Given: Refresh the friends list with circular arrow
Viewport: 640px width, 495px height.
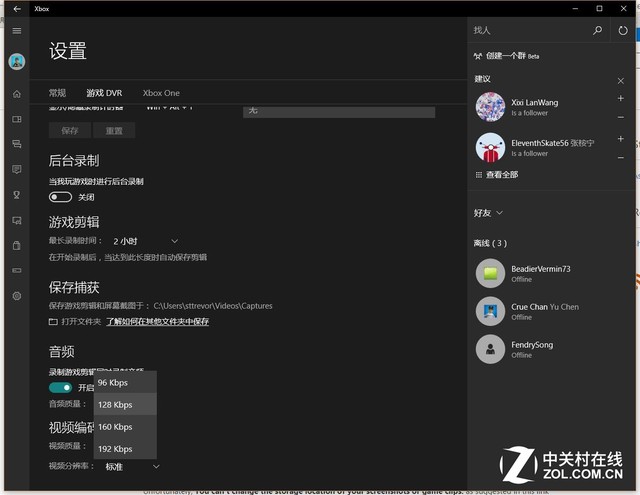Looking at the screenshot, I should pos(623,30).
